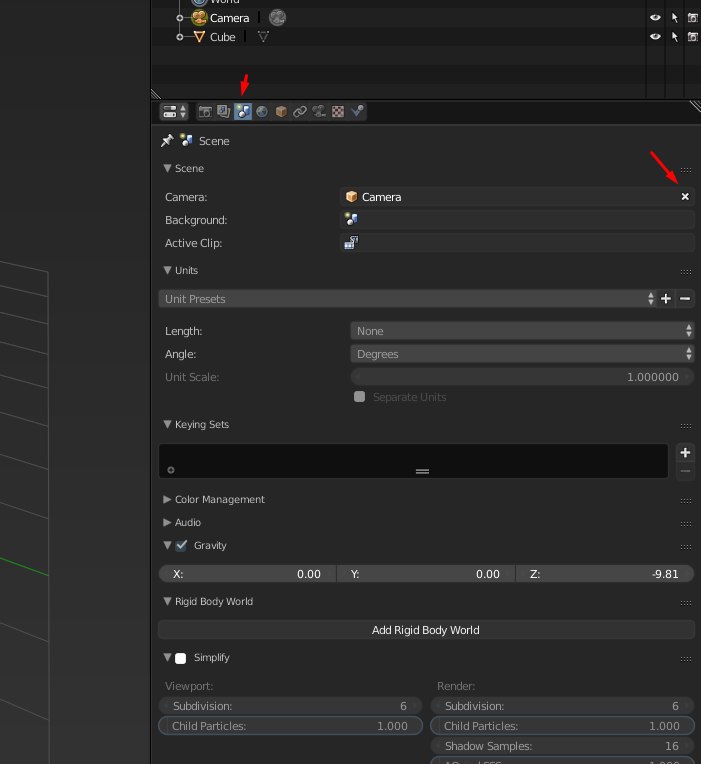Screen dimensions: 701x764
Task: Open the Unit Presets dropdown
Action: [x=407, y=299]
